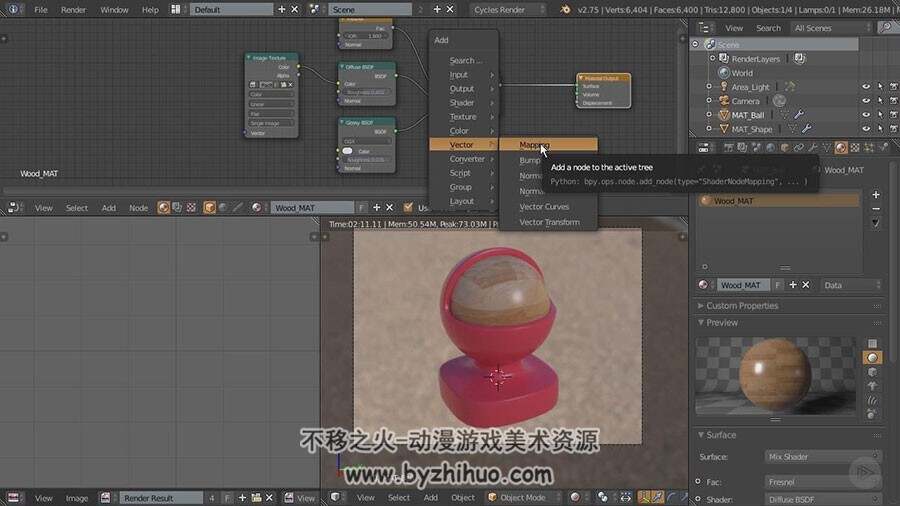Open the Blender info editor type icon
Viewport: 900px width, 506px height.
point(13,9)
